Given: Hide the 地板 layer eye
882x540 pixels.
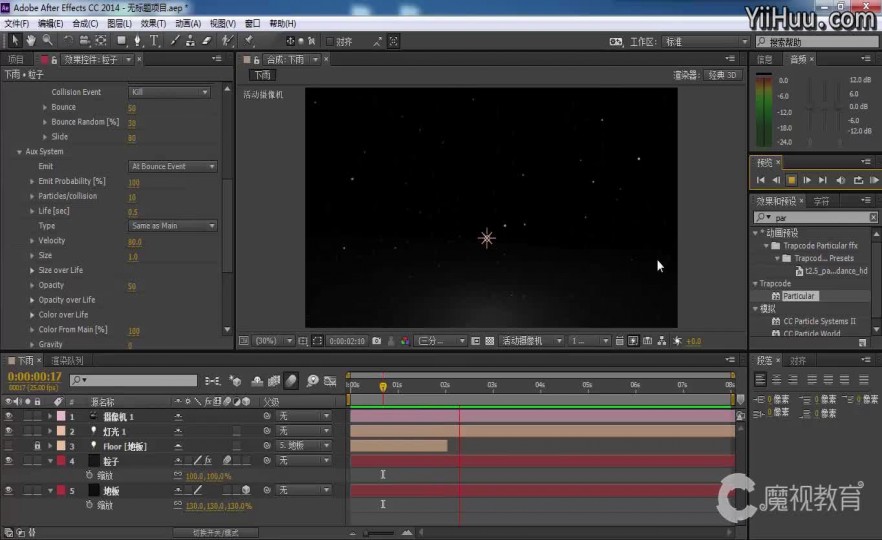Looking at the screenshot, I should coord(8,490).
